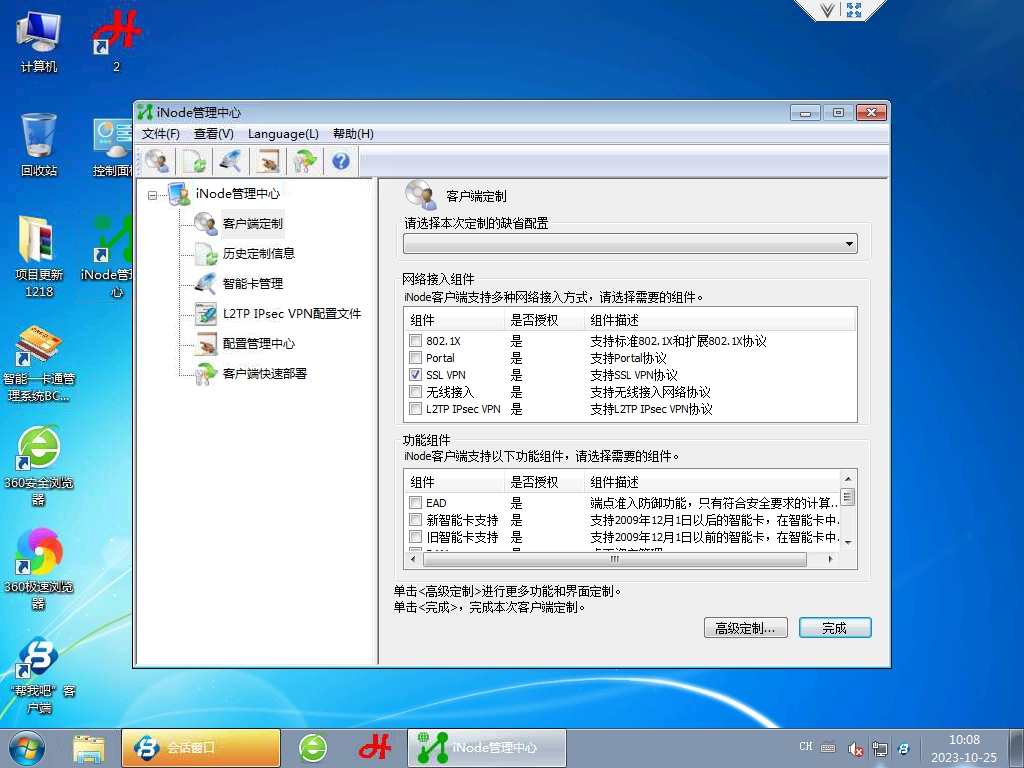Open L2TP IPsec VPN配置文件 tree item

click(x=292, y=313)
